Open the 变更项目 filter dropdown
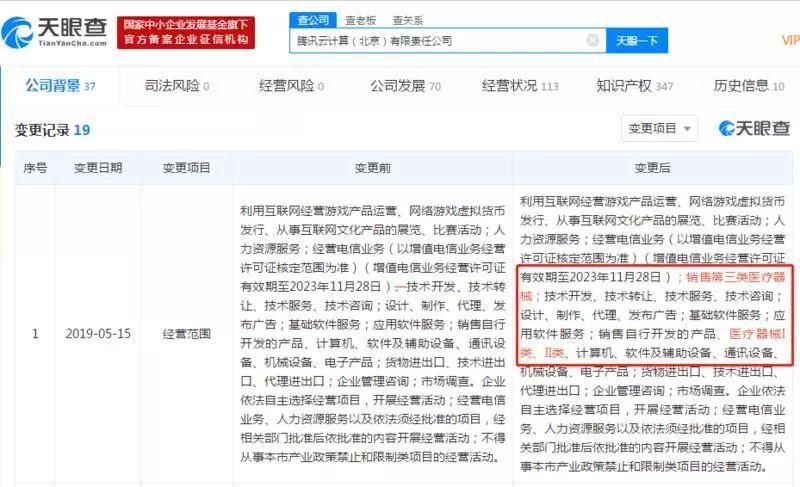Viewport: 800px width, 487px height. (659, 128)
